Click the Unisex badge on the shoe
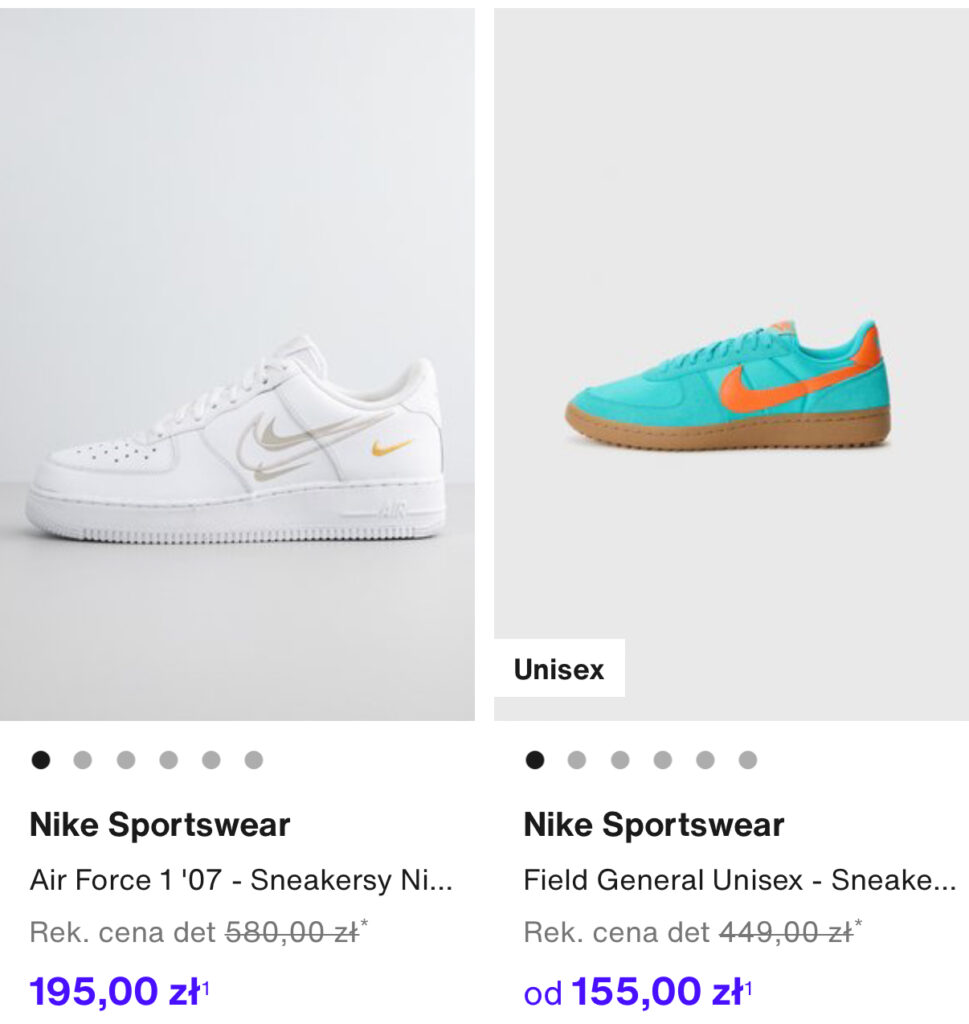969x1024 pixels. coord(560,669)
